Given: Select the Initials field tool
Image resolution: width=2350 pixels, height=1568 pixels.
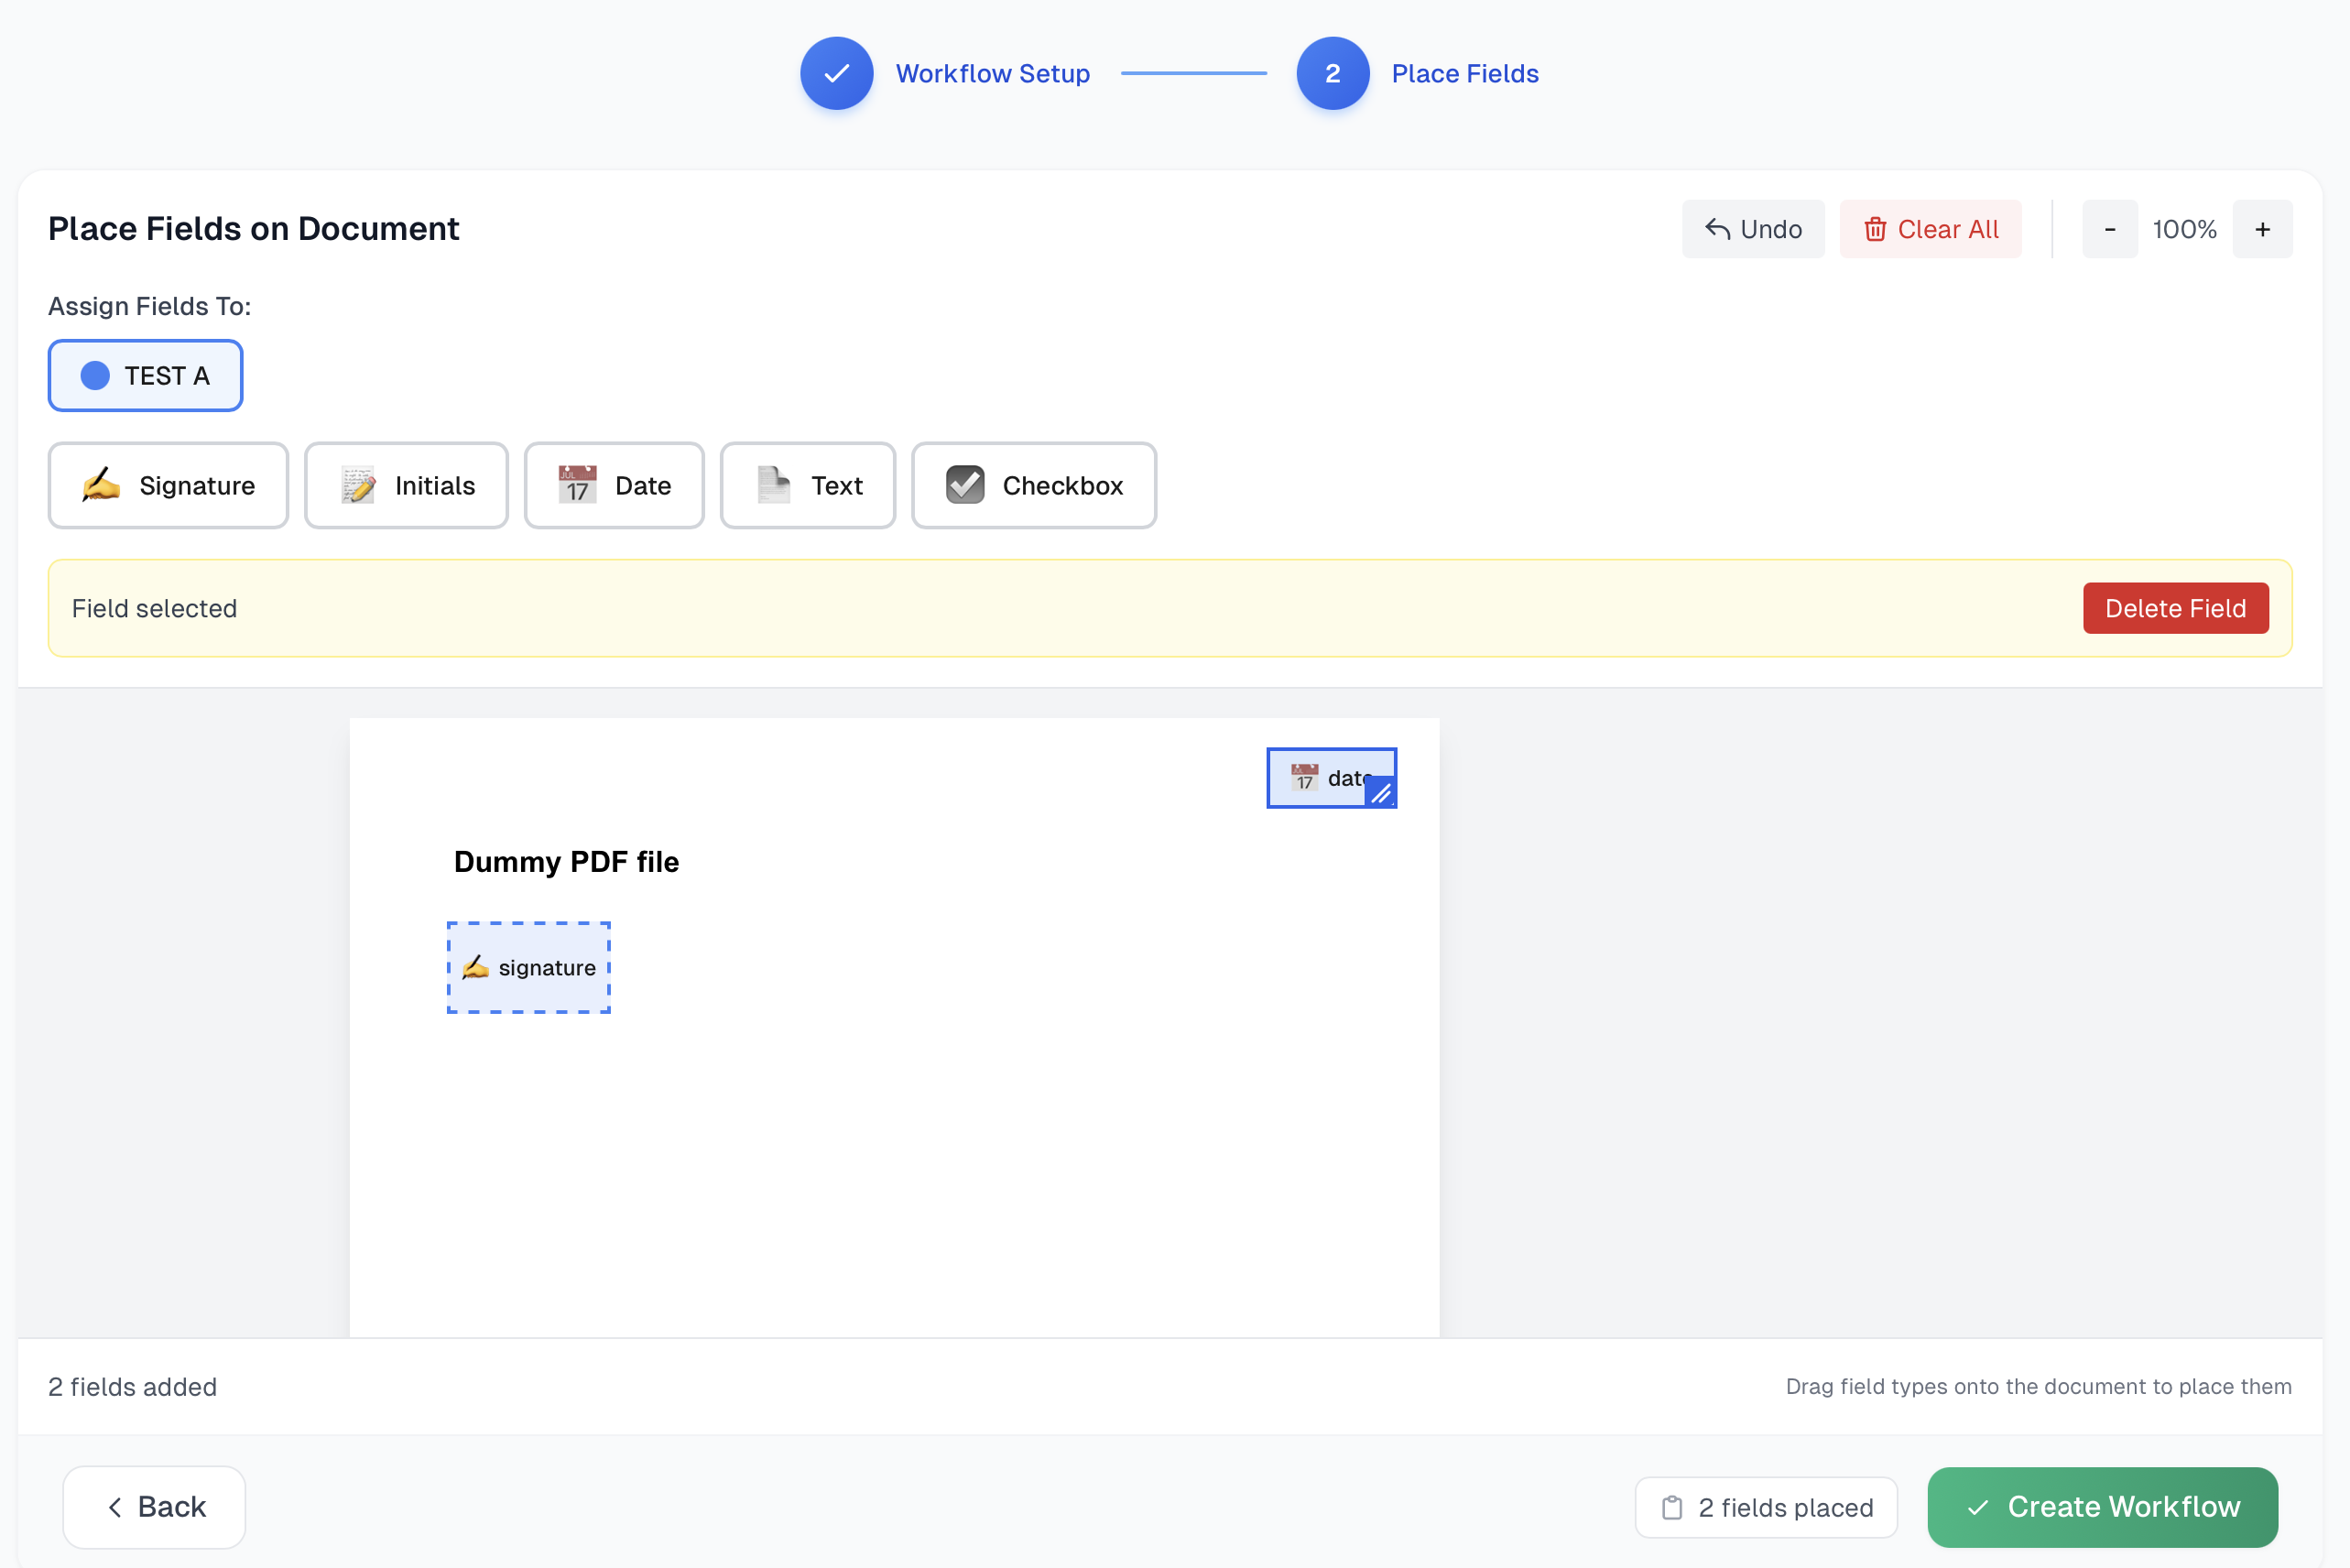Looking at the screenshot, I should pyautogui.click(x=406, y=485).
